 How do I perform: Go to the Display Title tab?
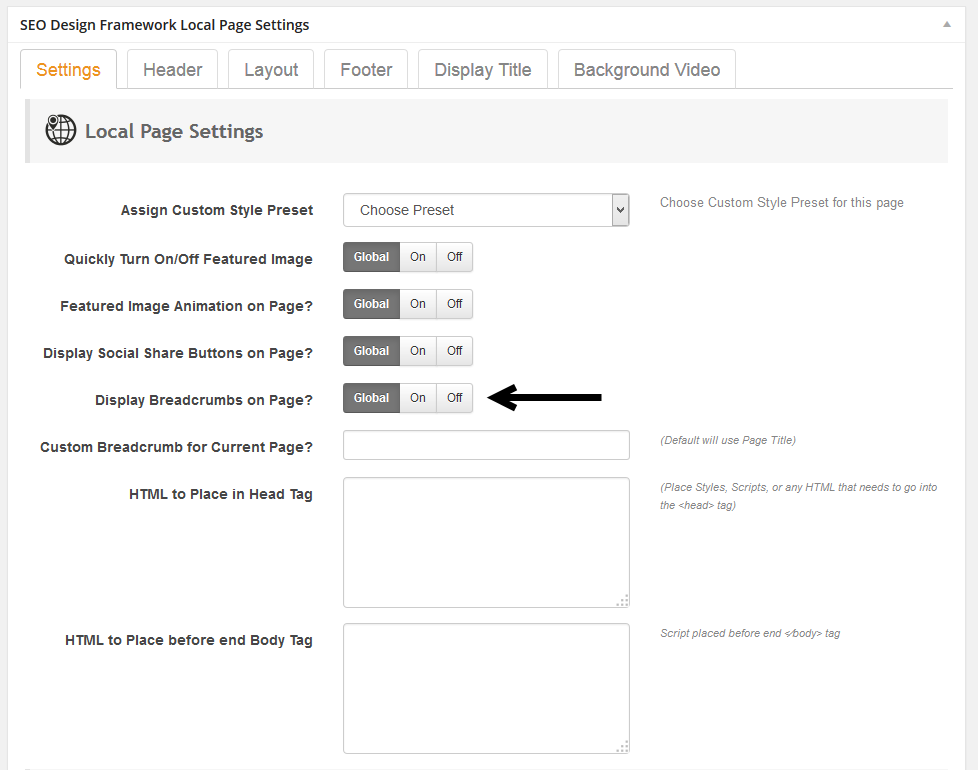click(x=483, y=69)
